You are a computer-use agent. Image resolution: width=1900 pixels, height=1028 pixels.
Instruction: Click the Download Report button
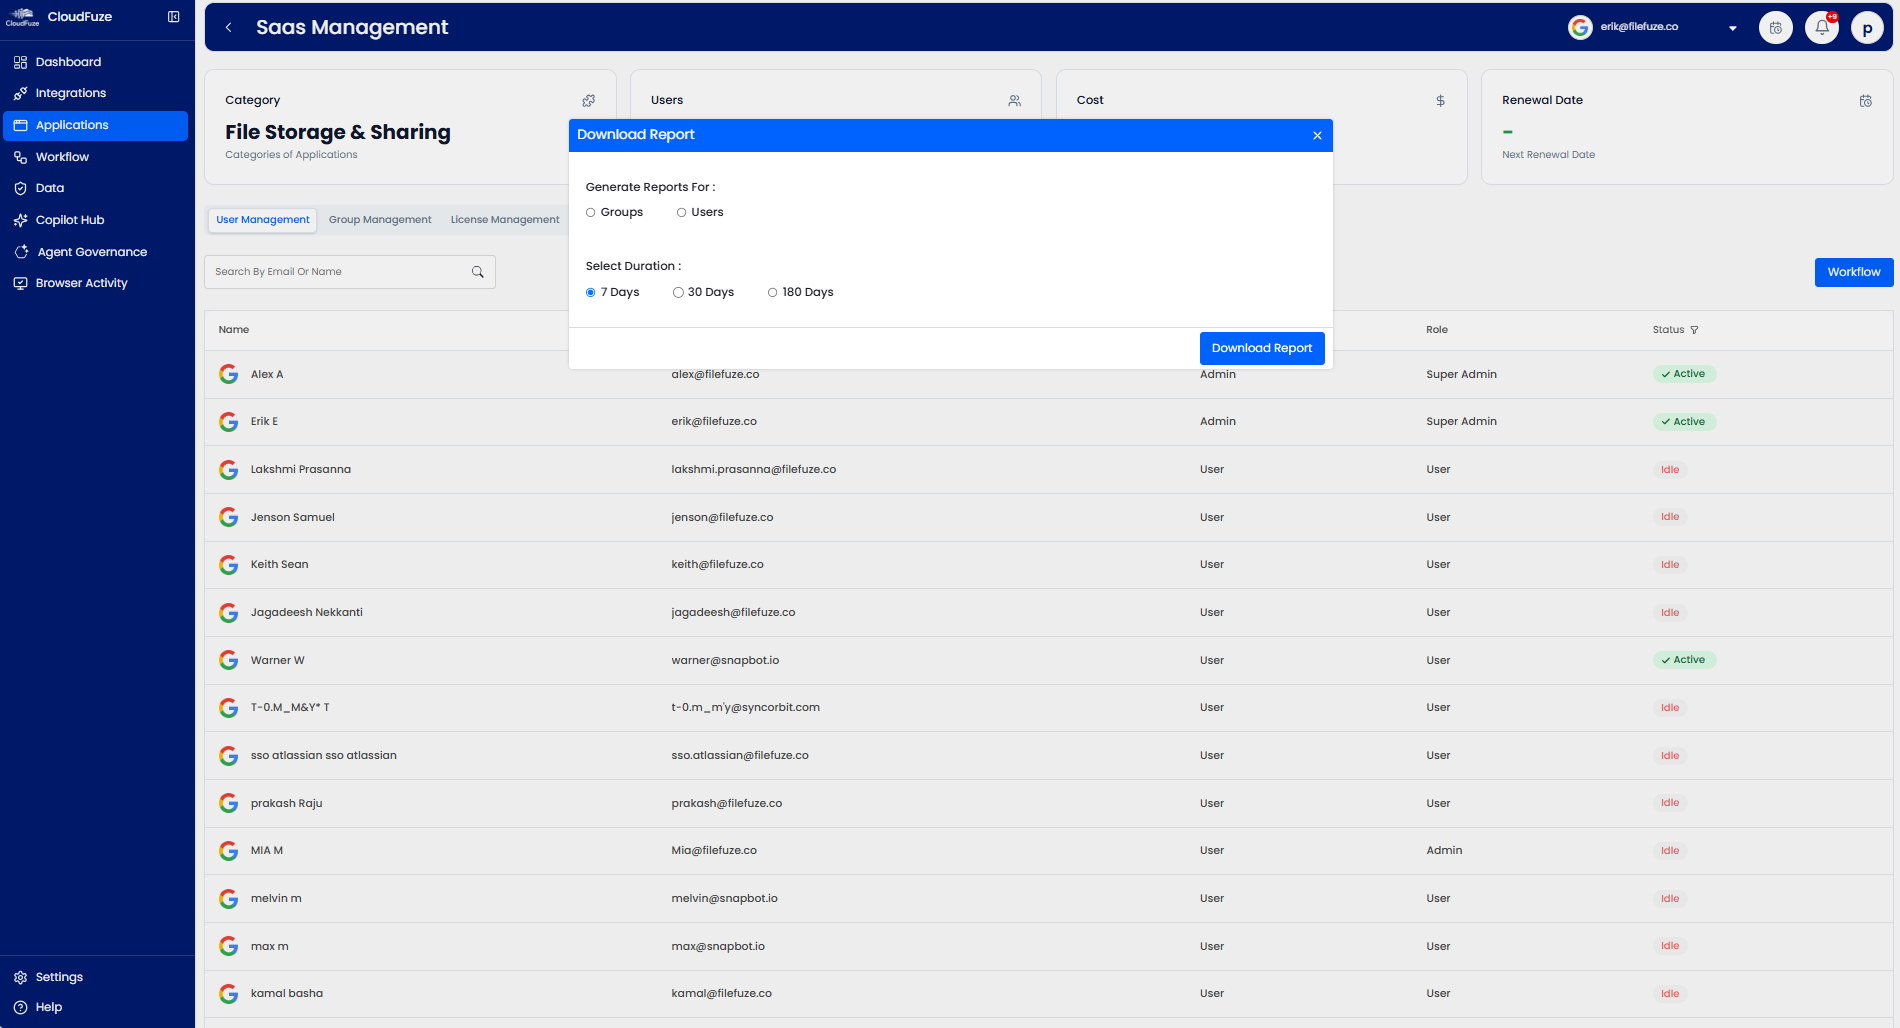pyautogui.click(x=1262, y=348)
